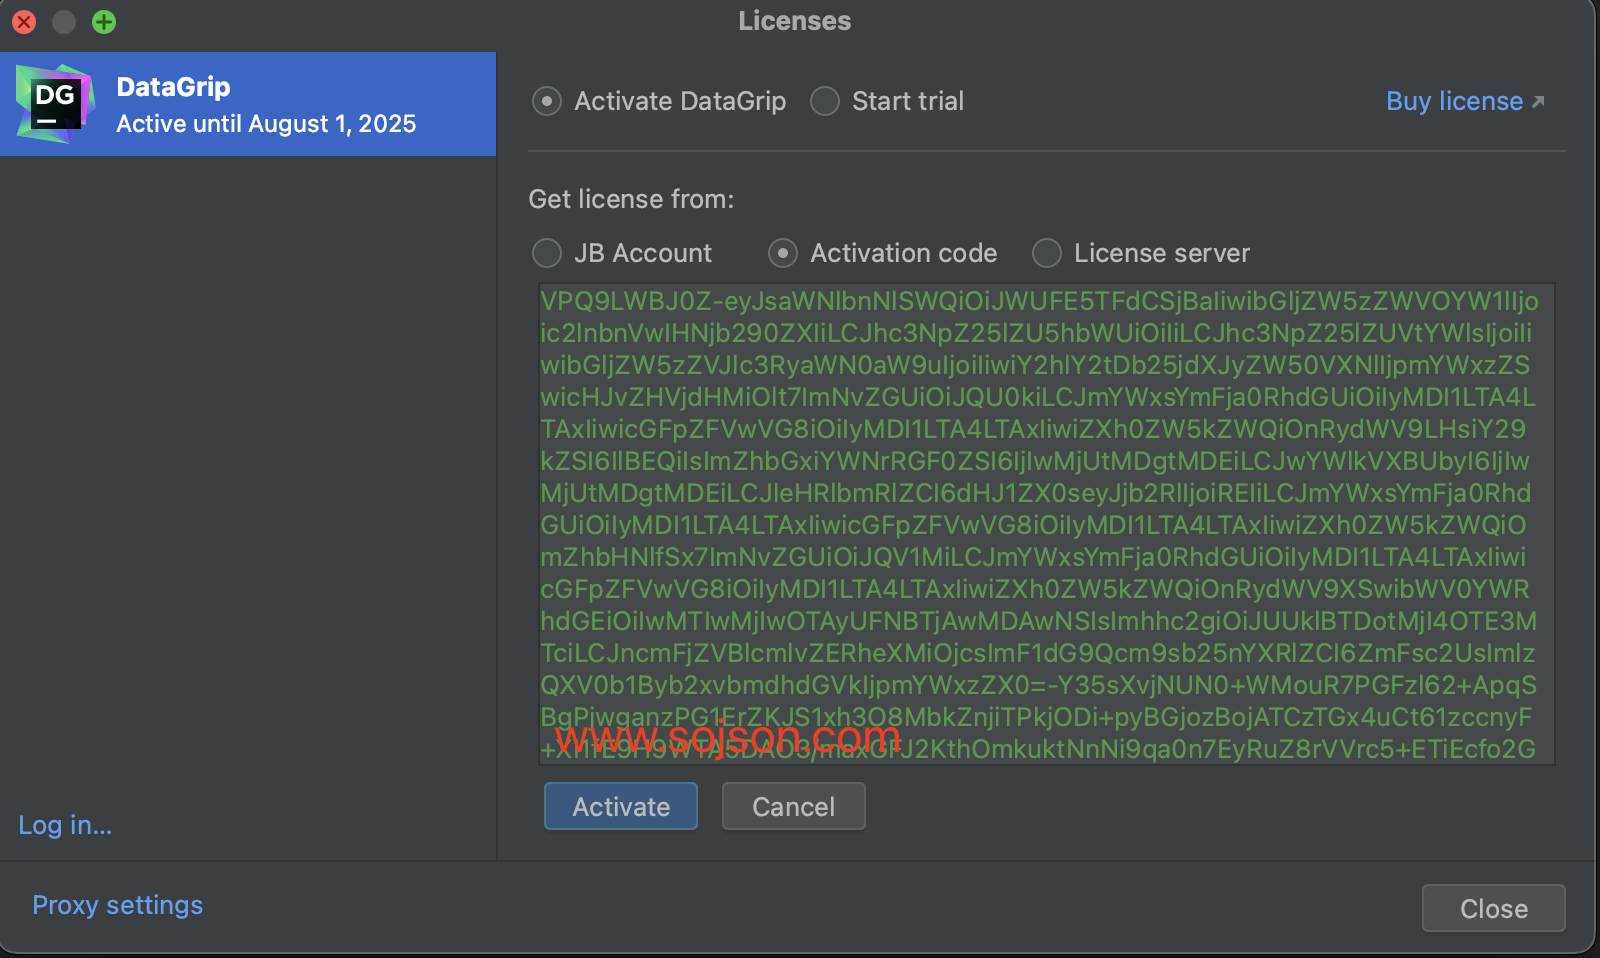
Task: Pick the Activation code radio button
Action: click(783, 254)
